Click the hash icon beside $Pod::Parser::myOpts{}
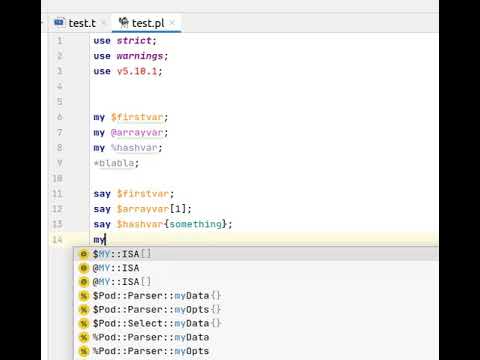This screenshot has height=360, width=480. pos(84,310)
